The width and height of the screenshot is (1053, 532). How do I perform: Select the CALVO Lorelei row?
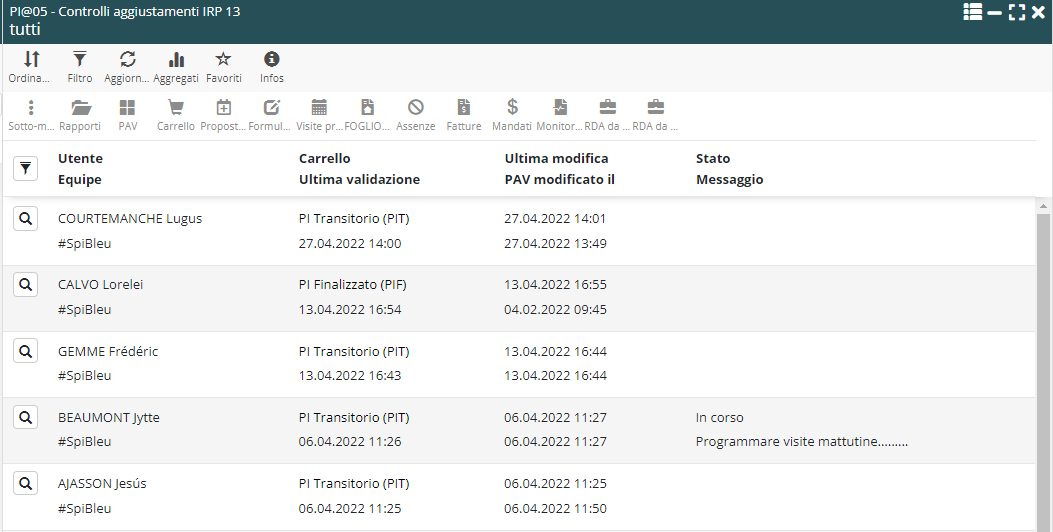[400, 297]
